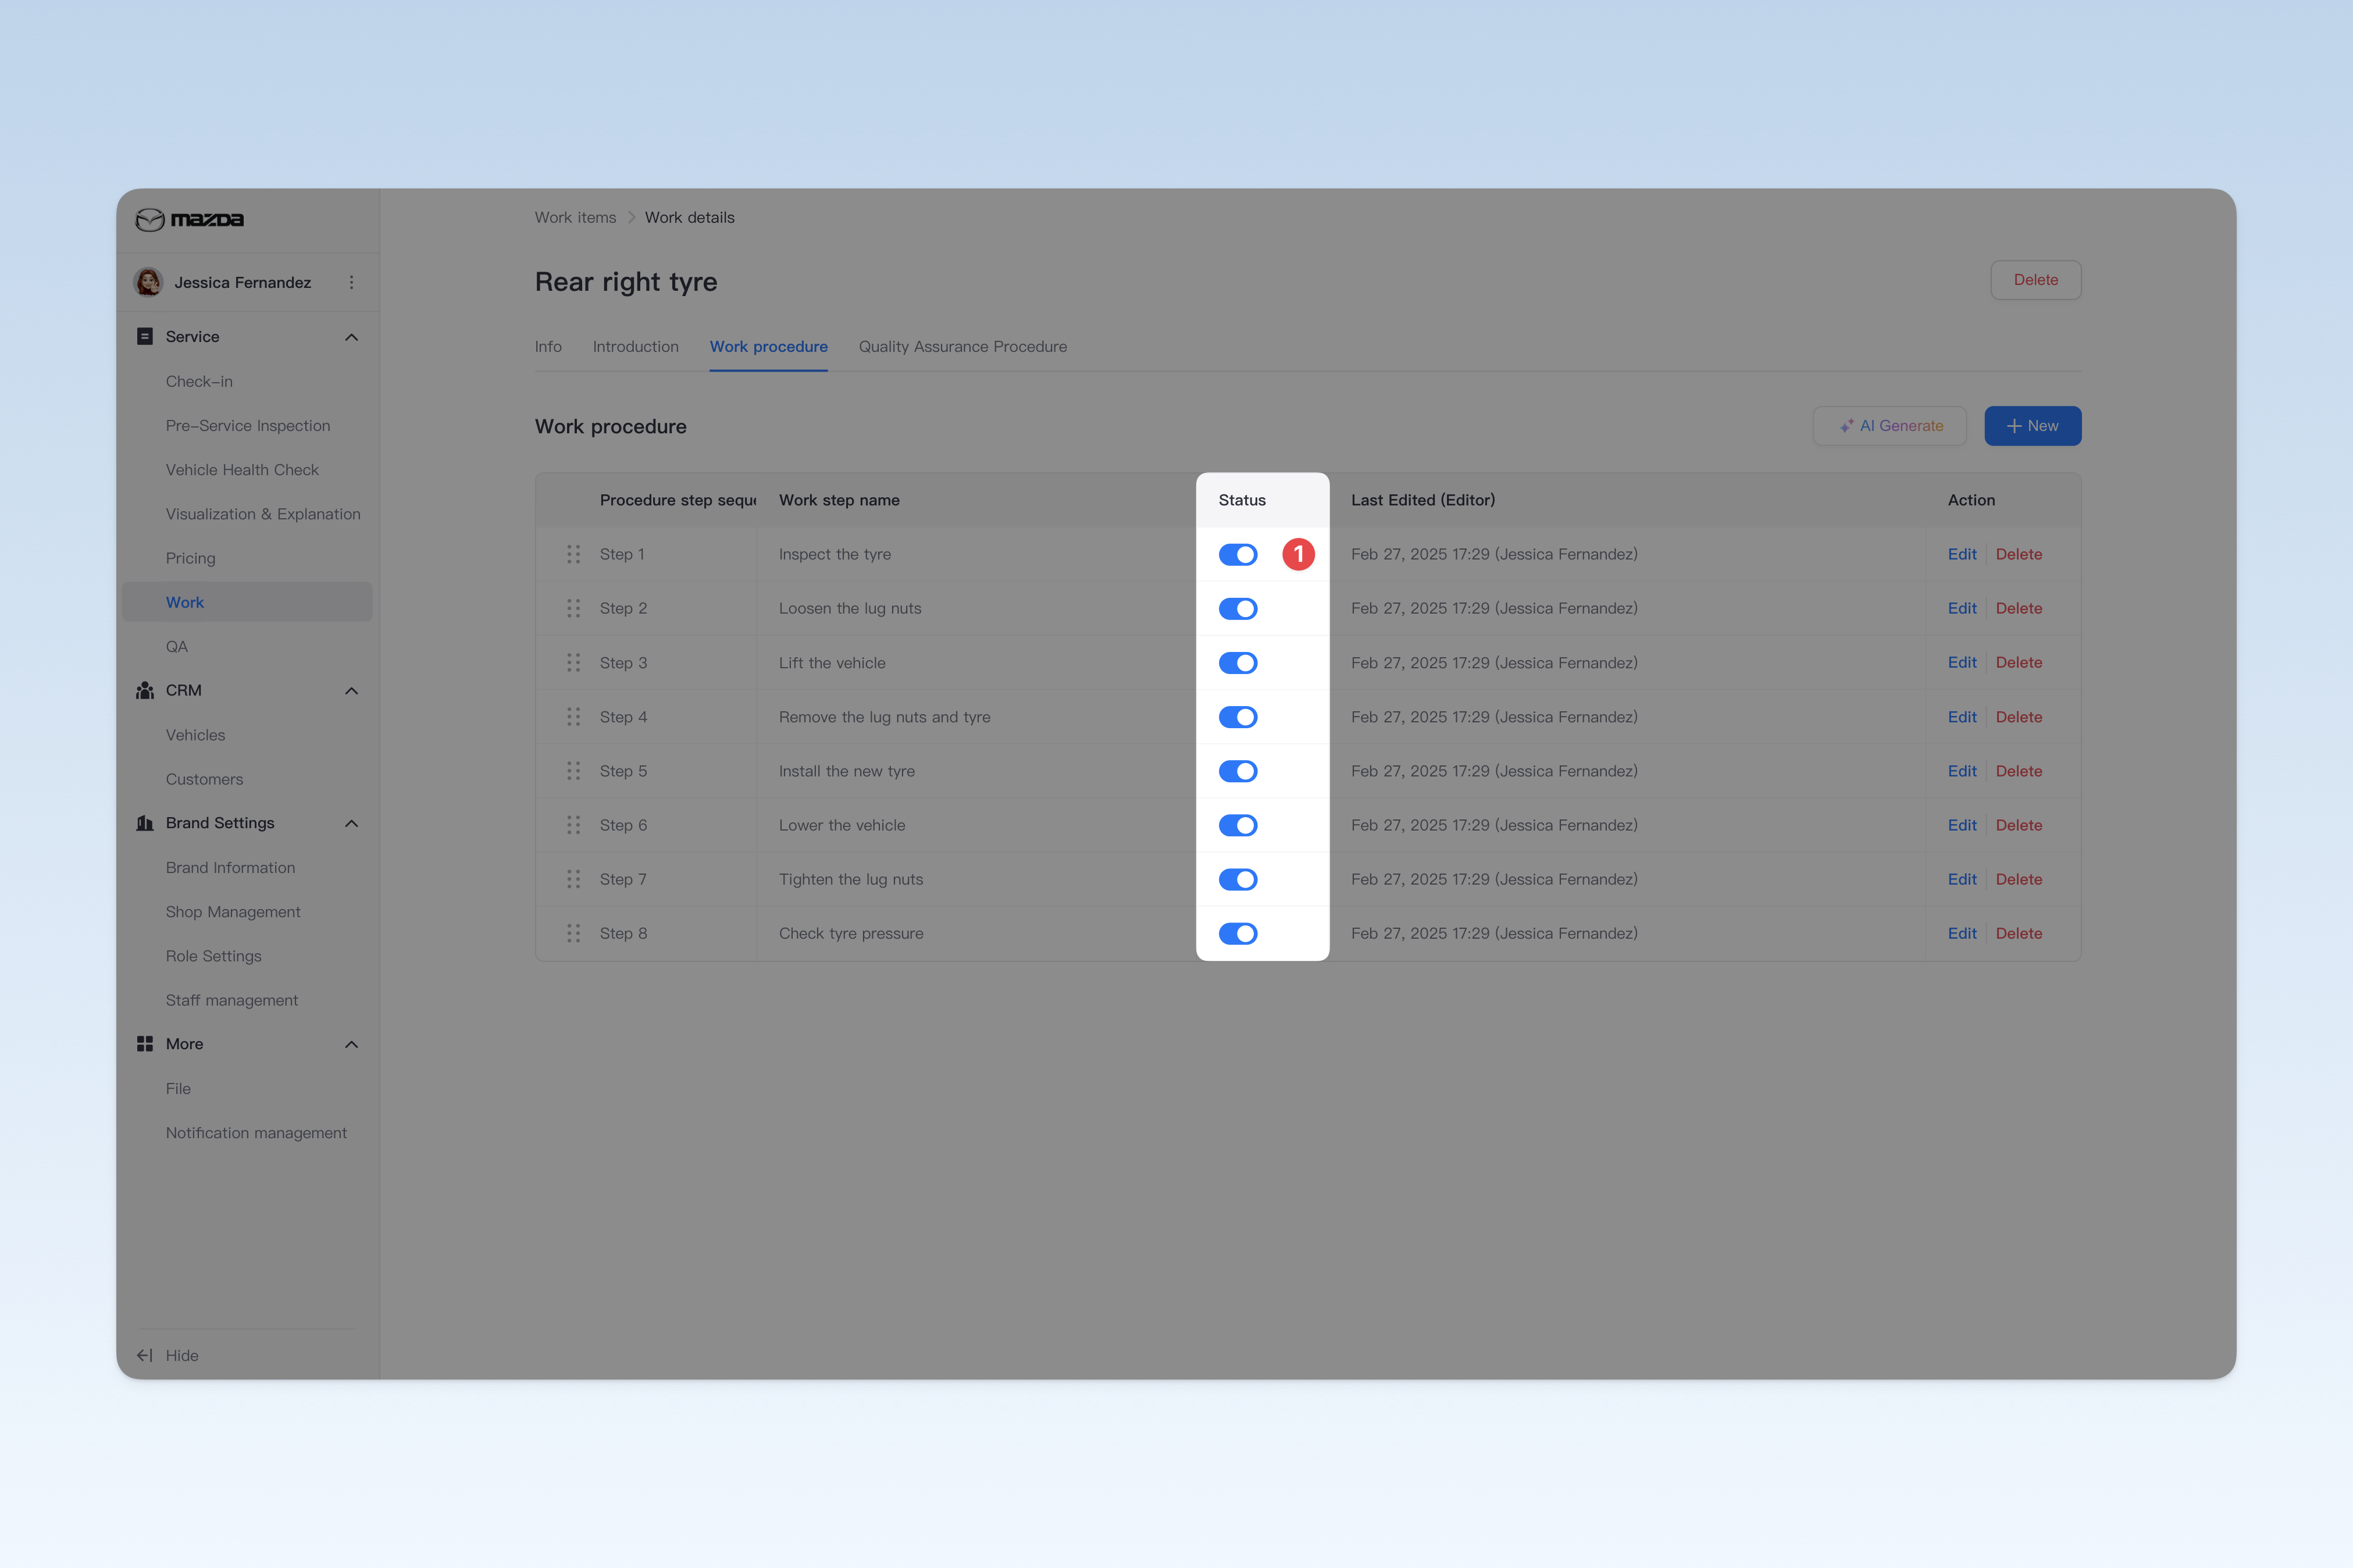Switch off Remove the lug nuts and tyre
2353x1568 pixels.
(1238, 717)
